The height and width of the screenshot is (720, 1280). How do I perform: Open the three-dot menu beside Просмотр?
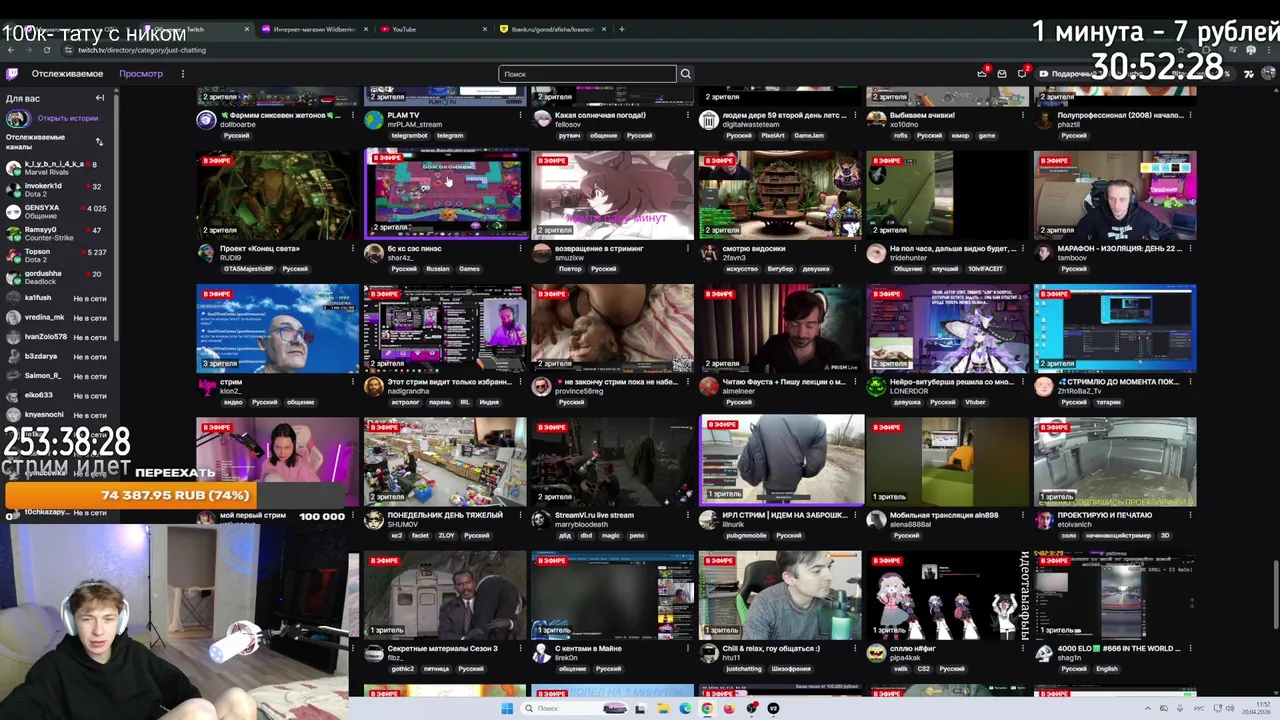pyautogui.click(x=182, y=74)
